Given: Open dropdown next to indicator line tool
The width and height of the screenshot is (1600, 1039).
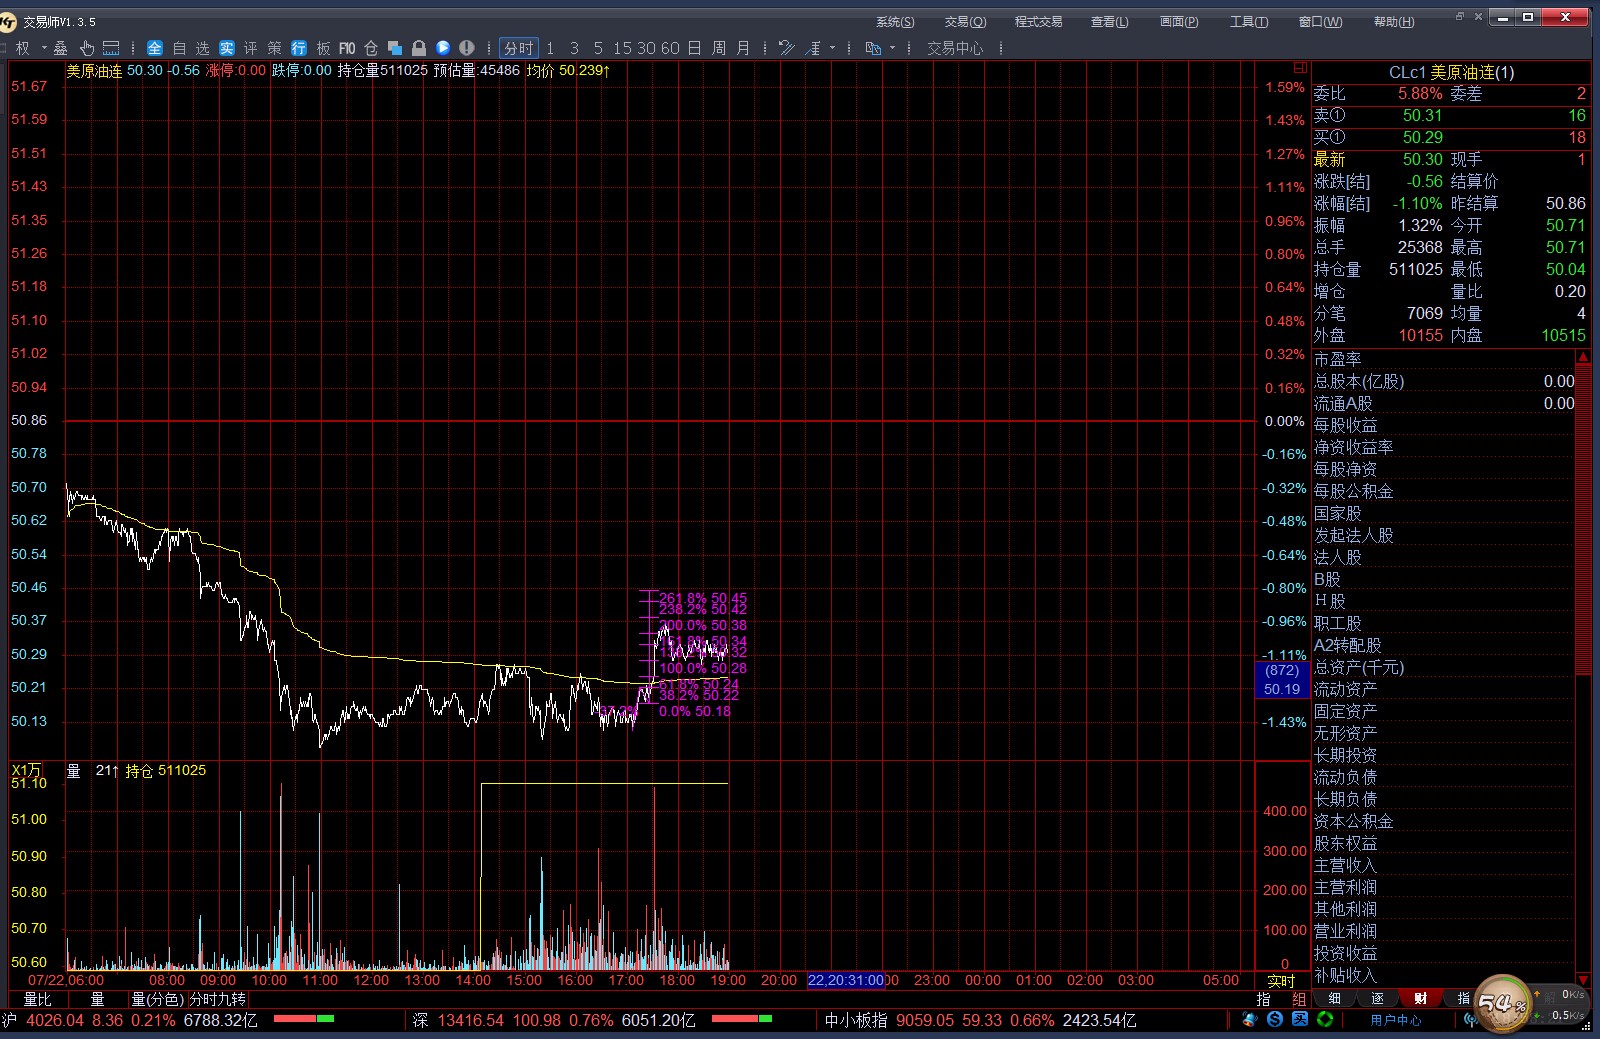Looking at the screenshot, I should [832, 48].
